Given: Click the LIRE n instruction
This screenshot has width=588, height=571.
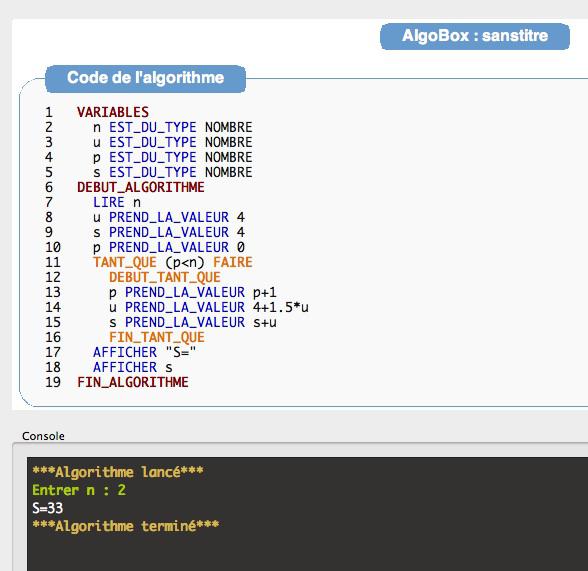Looking at the screenshot, I should point(117,202).
